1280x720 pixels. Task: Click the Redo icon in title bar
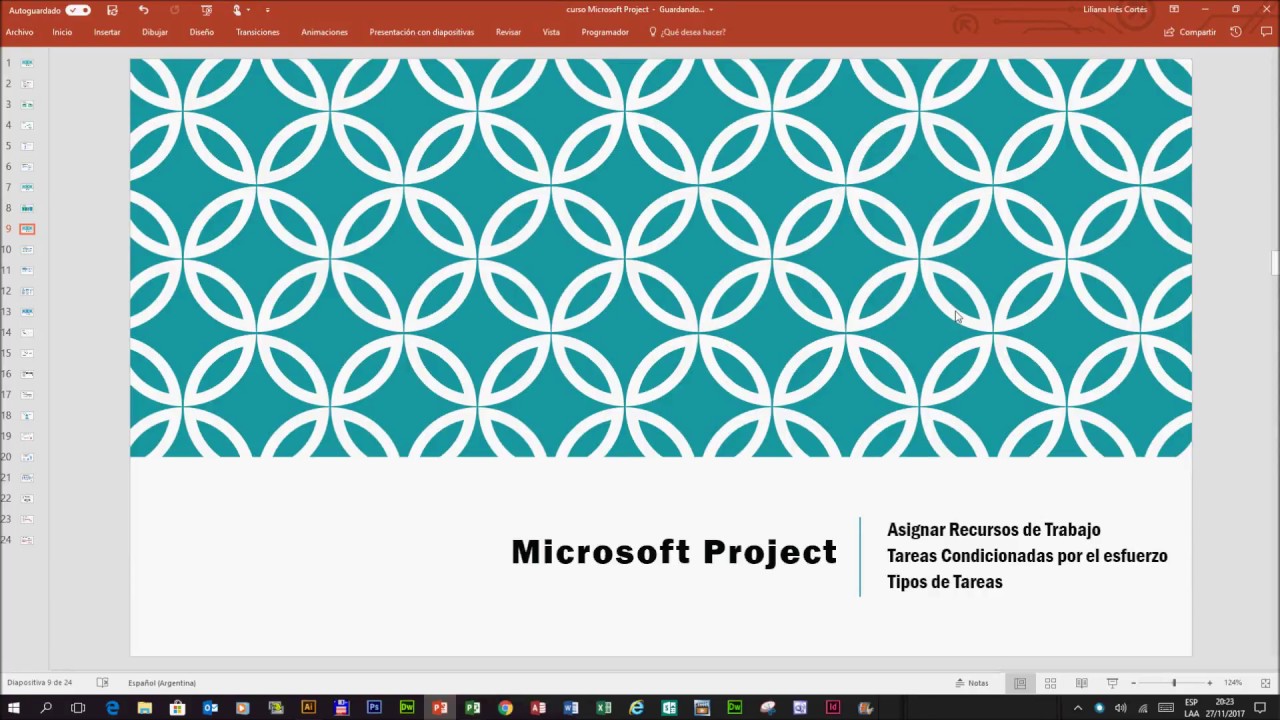coord(175,10)
